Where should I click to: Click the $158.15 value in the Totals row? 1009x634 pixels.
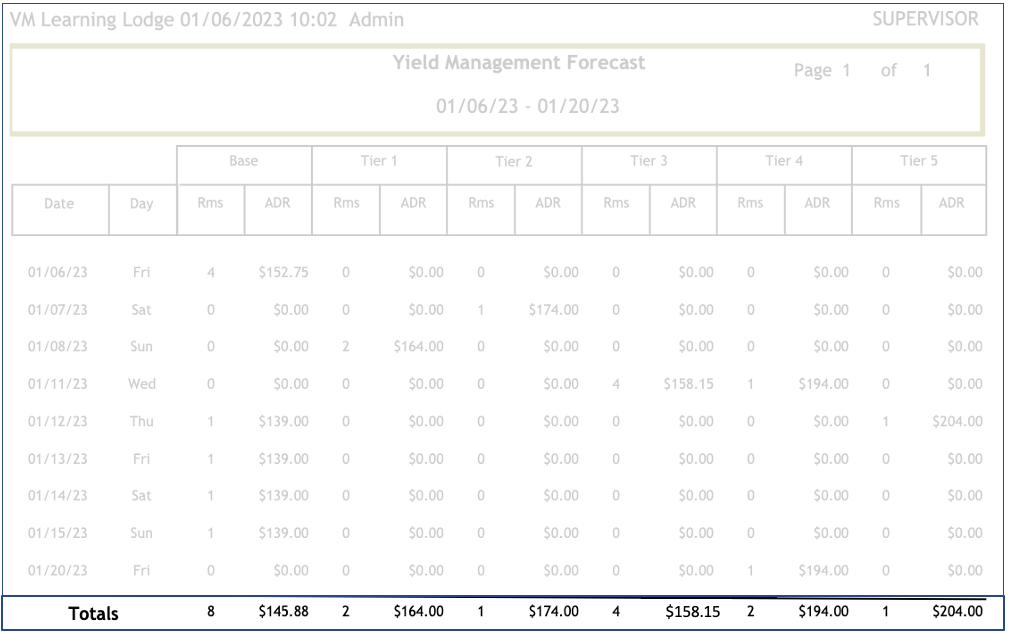692,611
